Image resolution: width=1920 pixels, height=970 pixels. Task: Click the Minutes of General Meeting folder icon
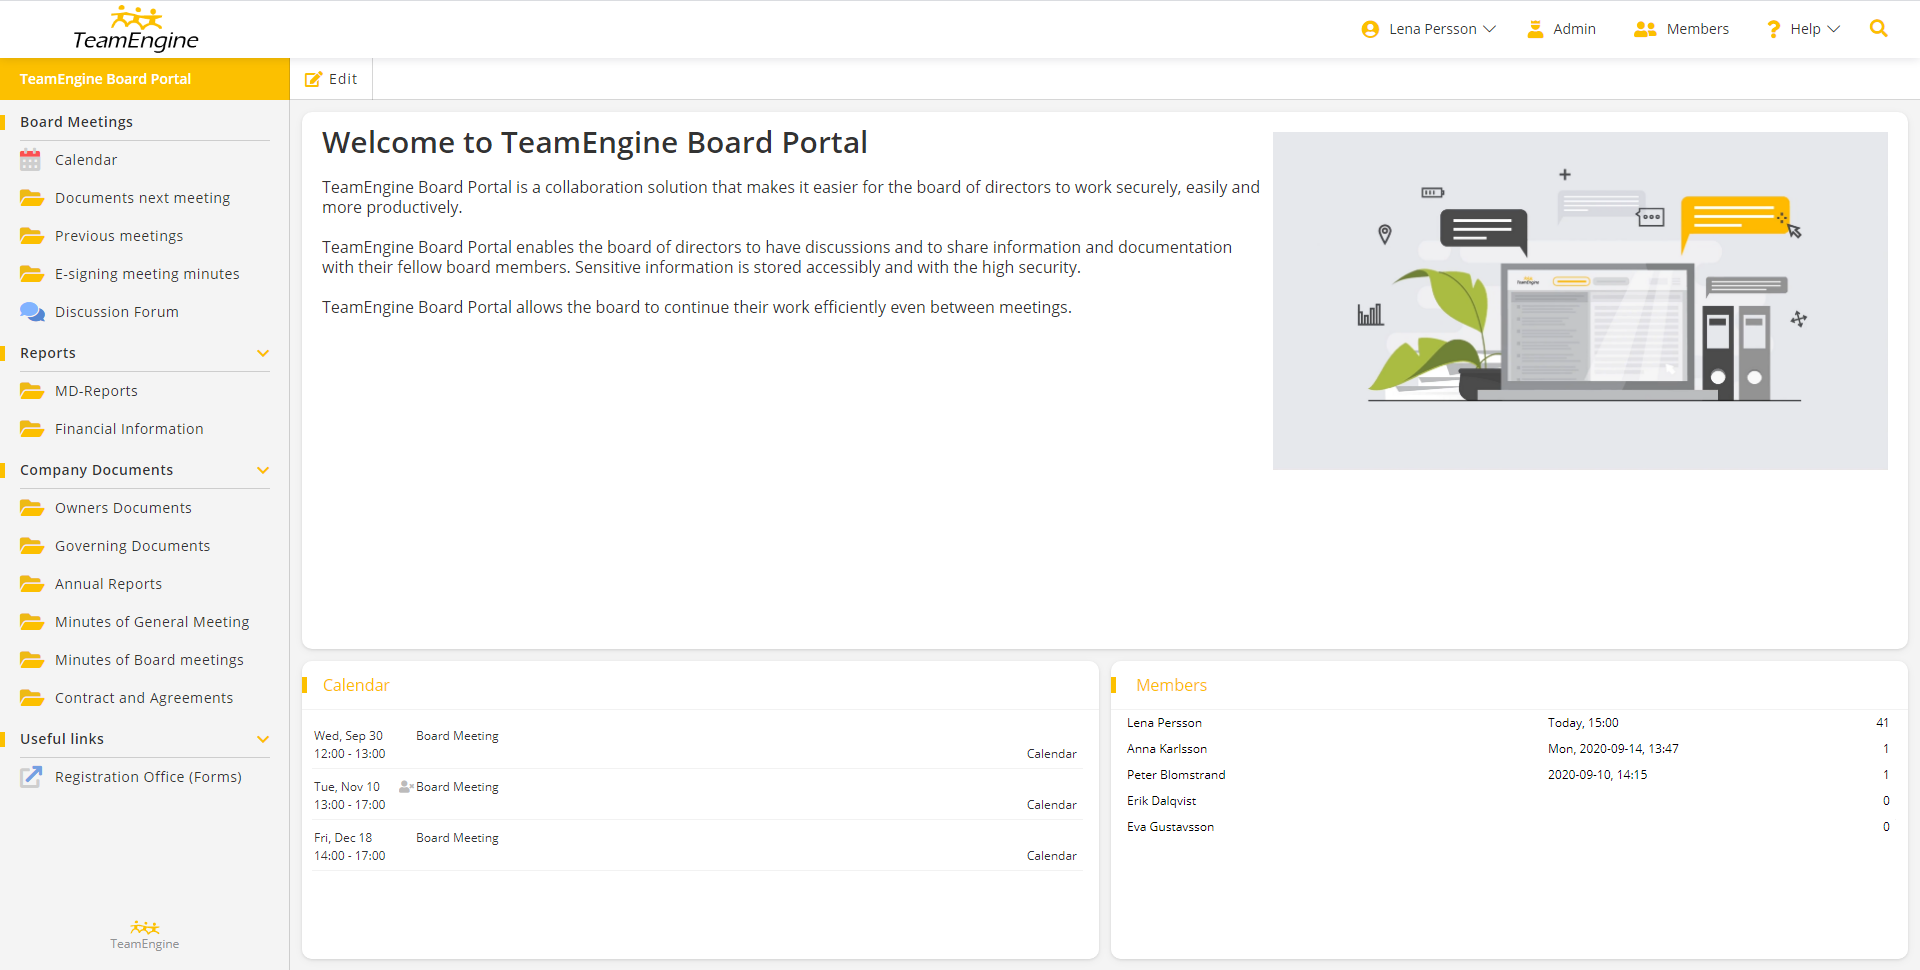pyautogui.click(x=32, y=622)
